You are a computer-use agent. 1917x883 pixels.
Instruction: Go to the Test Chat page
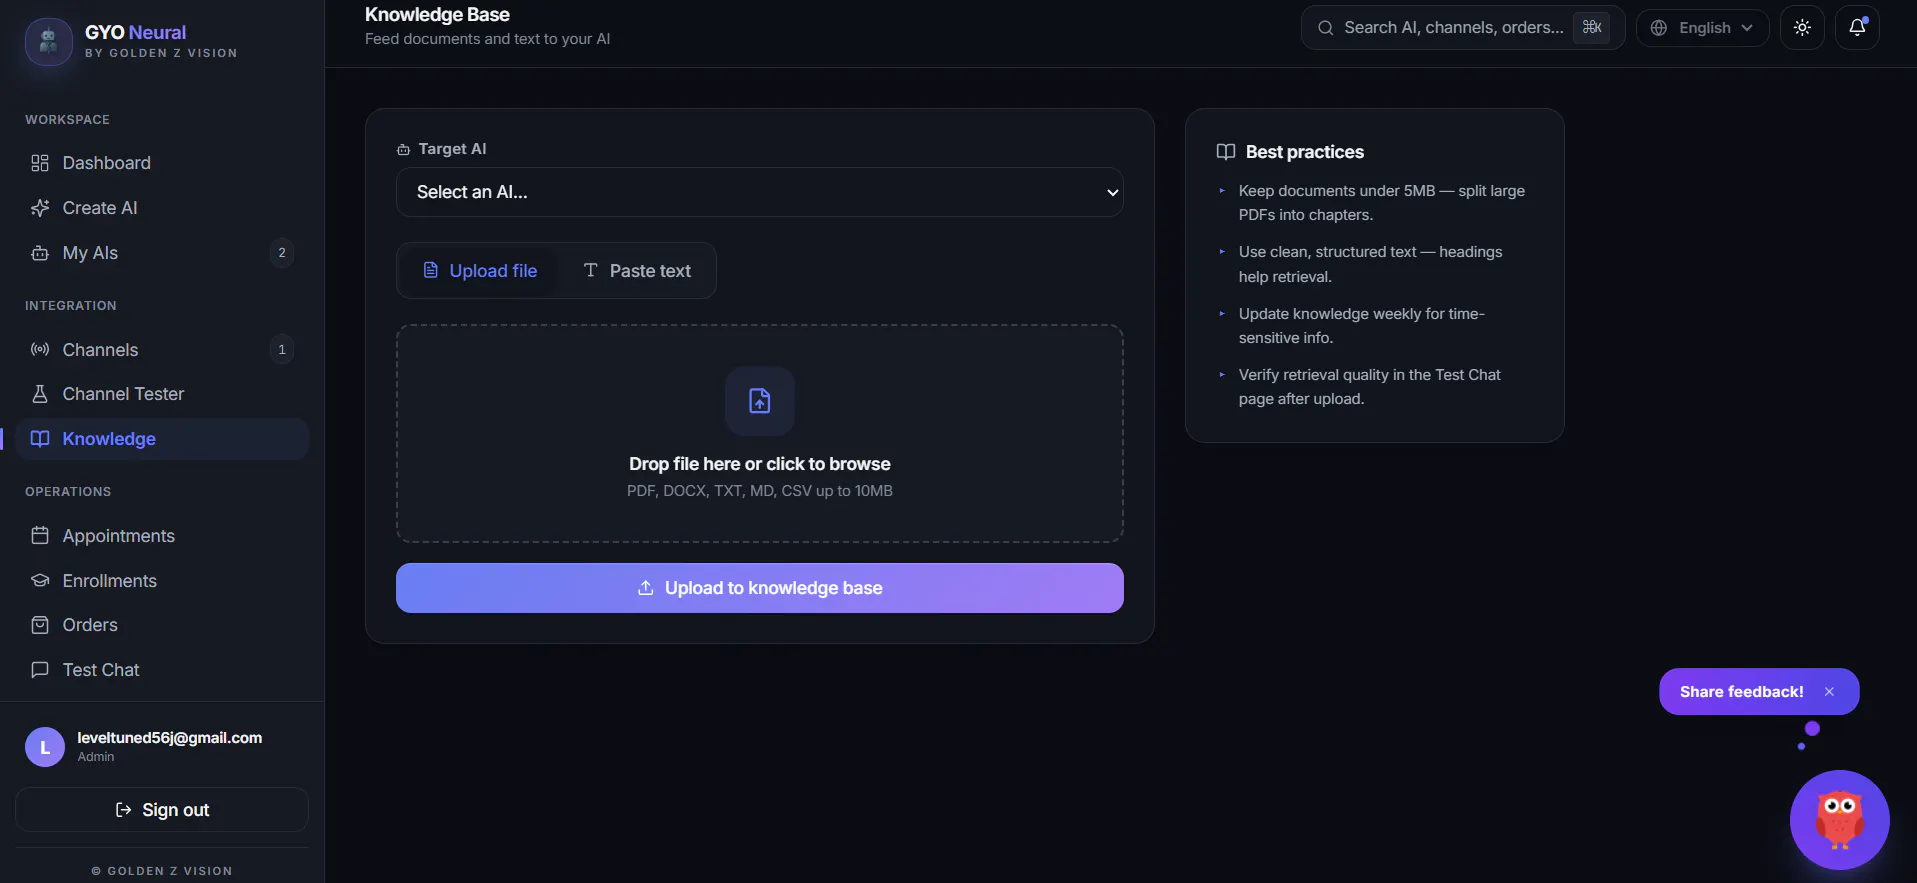tap(162, 670)
